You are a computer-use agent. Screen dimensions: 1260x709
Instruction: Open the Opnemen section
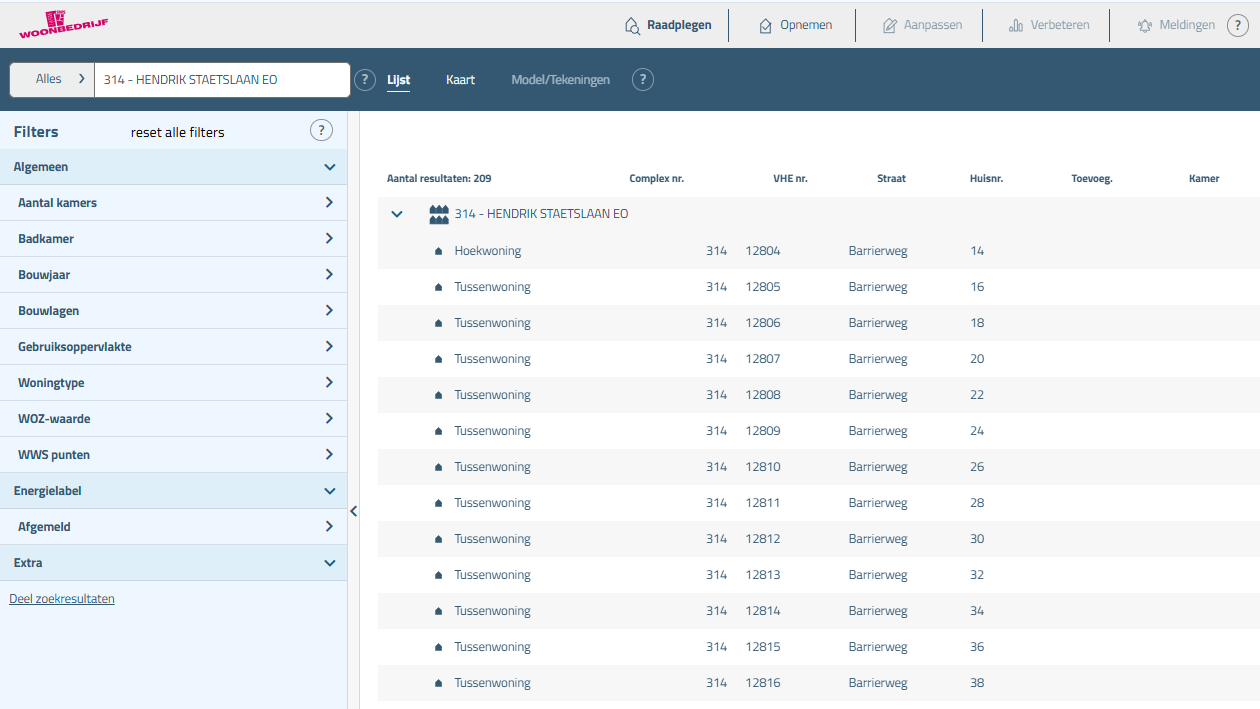coord(795,25)
